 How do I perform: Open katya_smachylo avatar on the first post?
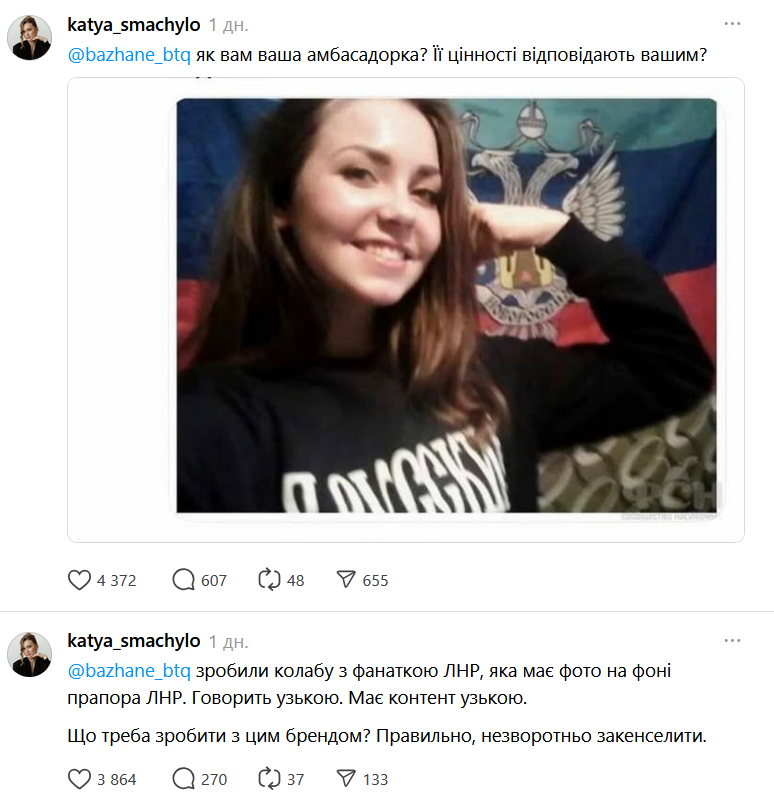pyautogui.click(x=29, y=38)
